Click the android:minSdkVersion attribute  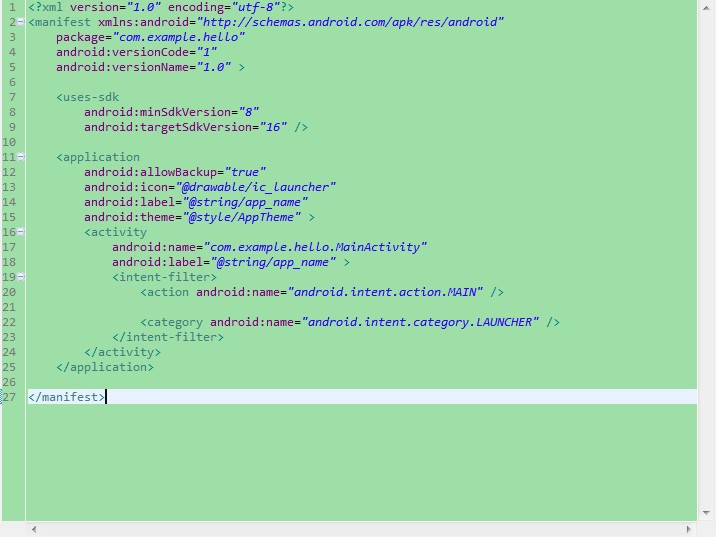158,112
